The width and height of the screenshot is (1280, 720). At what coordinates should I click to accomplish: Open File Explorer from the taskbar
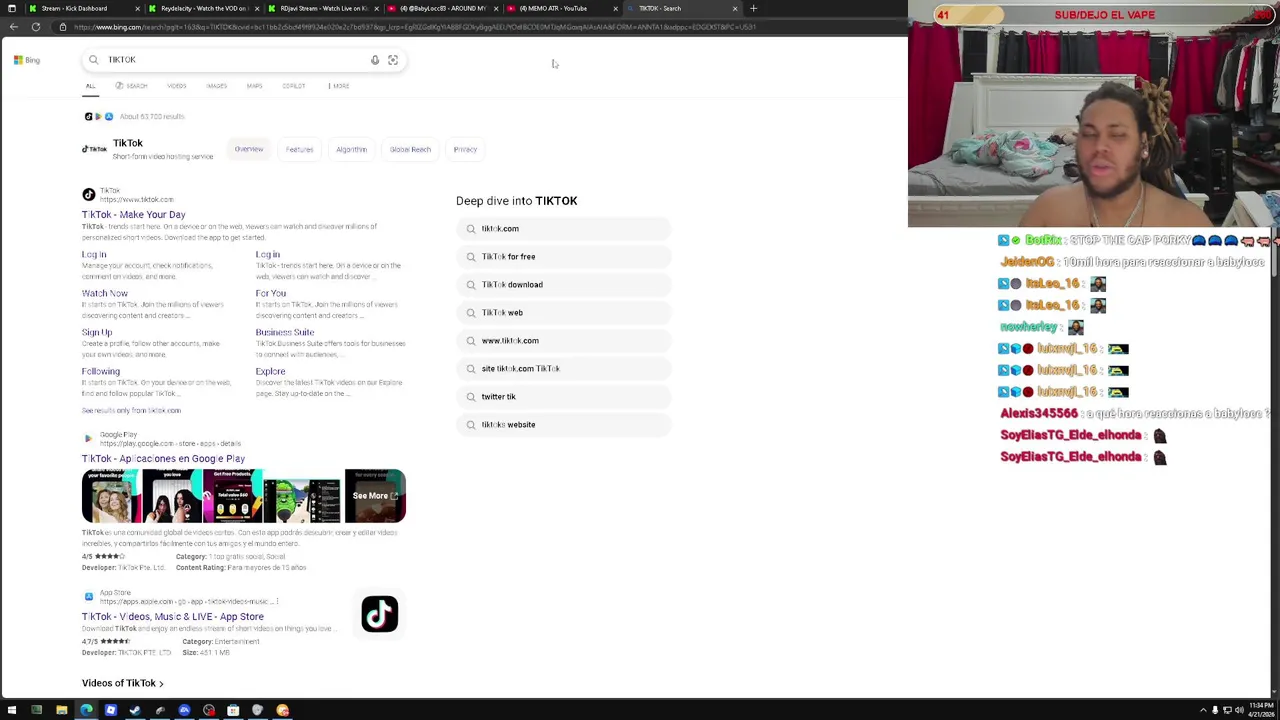62,710
